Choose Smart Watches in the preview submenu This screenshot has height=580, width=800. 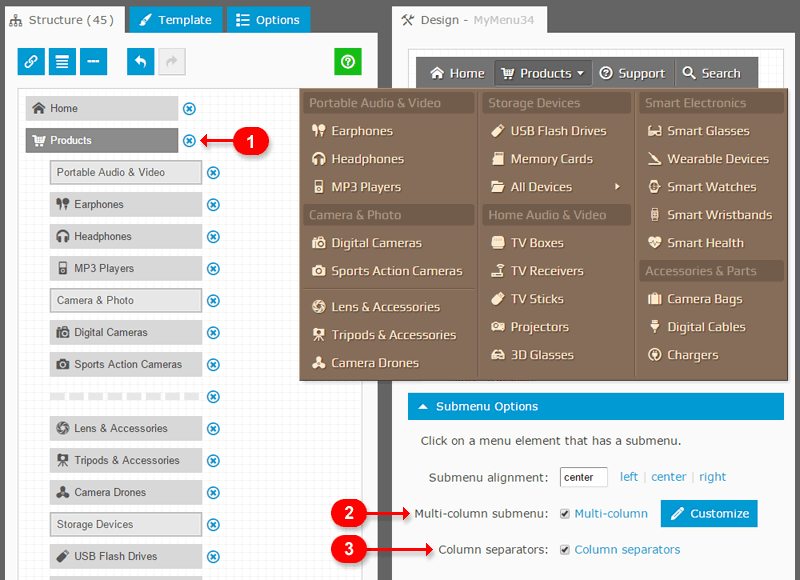(x=710, y=187)
